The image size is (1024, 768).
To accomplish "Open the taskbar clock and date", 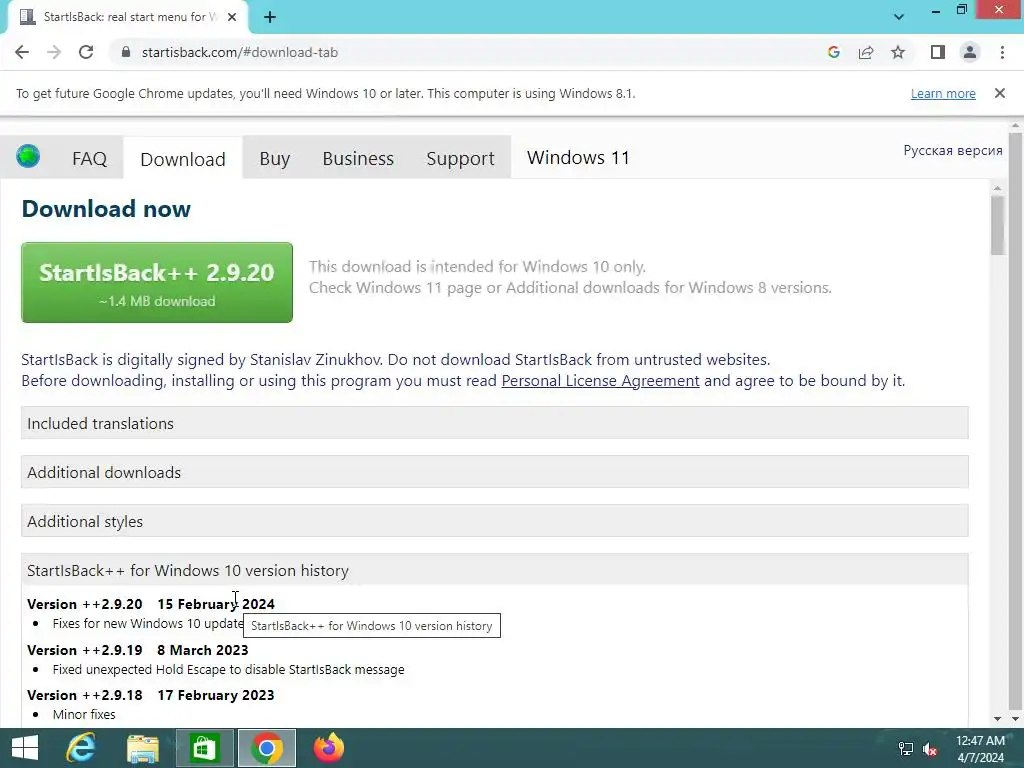I will click(x=980, y=749).
